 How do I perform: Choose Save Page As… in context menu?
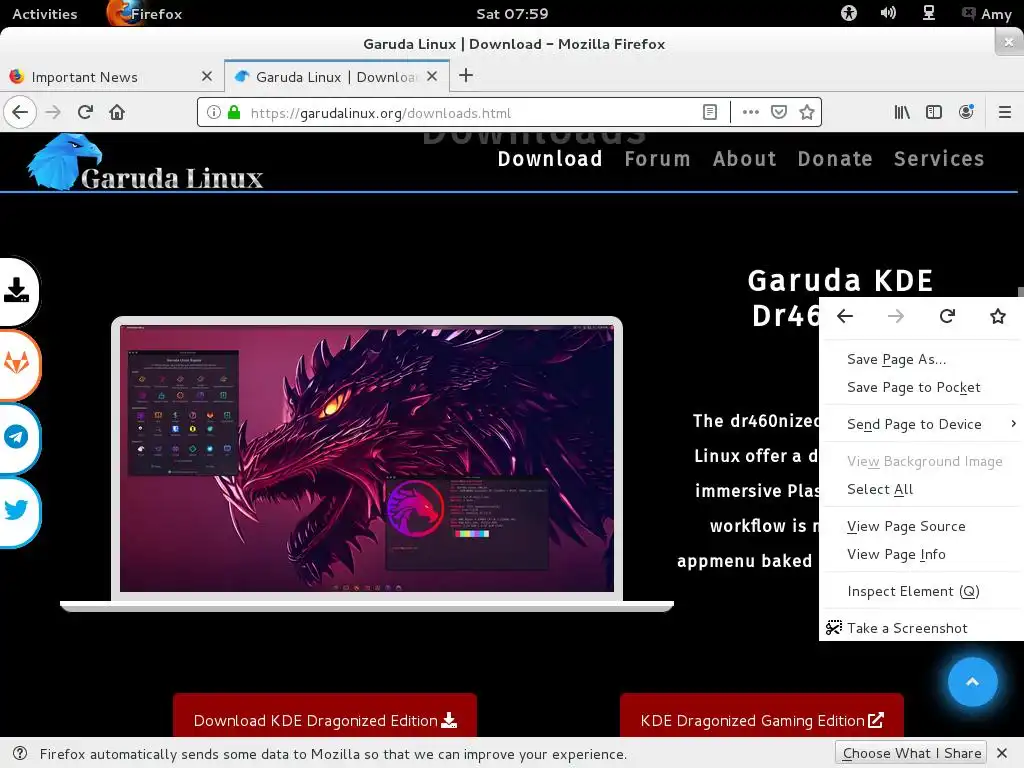pos(921,359)
